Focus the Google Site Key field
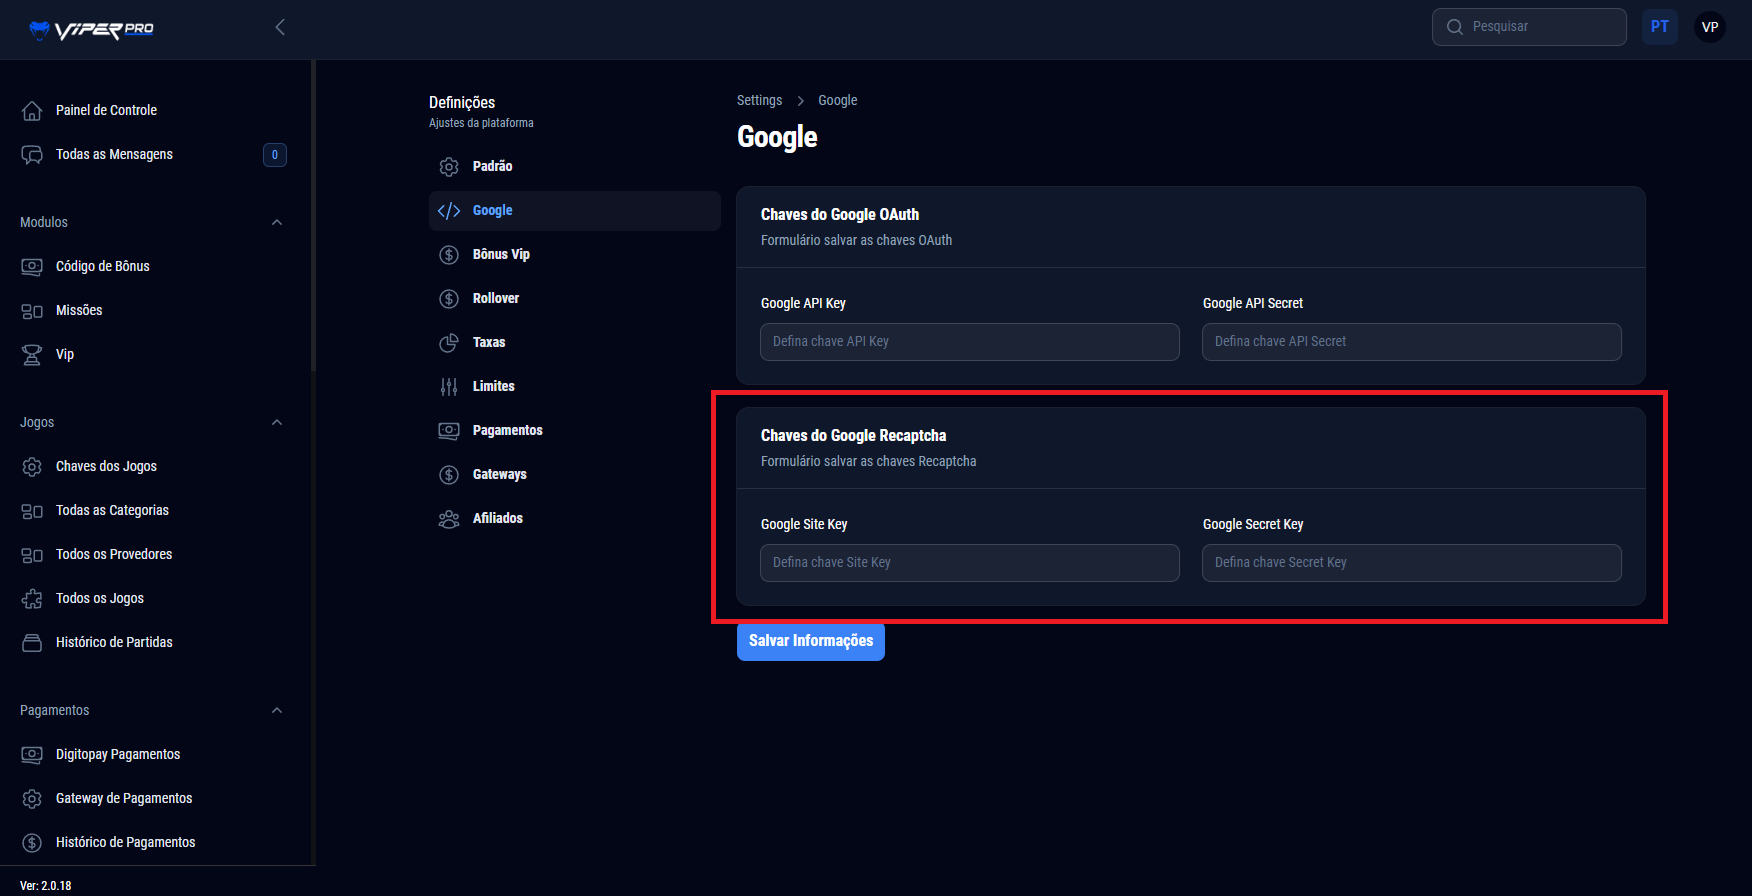This screenshot has height=896, width=1752. (969, 563)
